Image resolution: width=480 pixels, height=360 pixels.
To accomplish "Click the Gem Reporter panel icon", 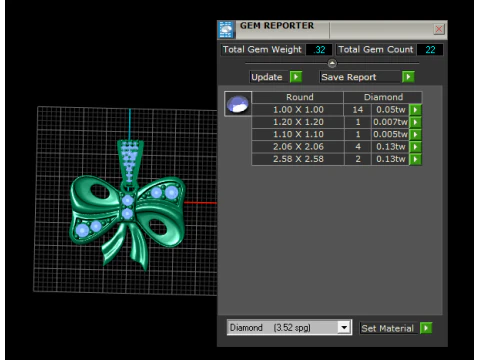I will click(x=226, y=30).
